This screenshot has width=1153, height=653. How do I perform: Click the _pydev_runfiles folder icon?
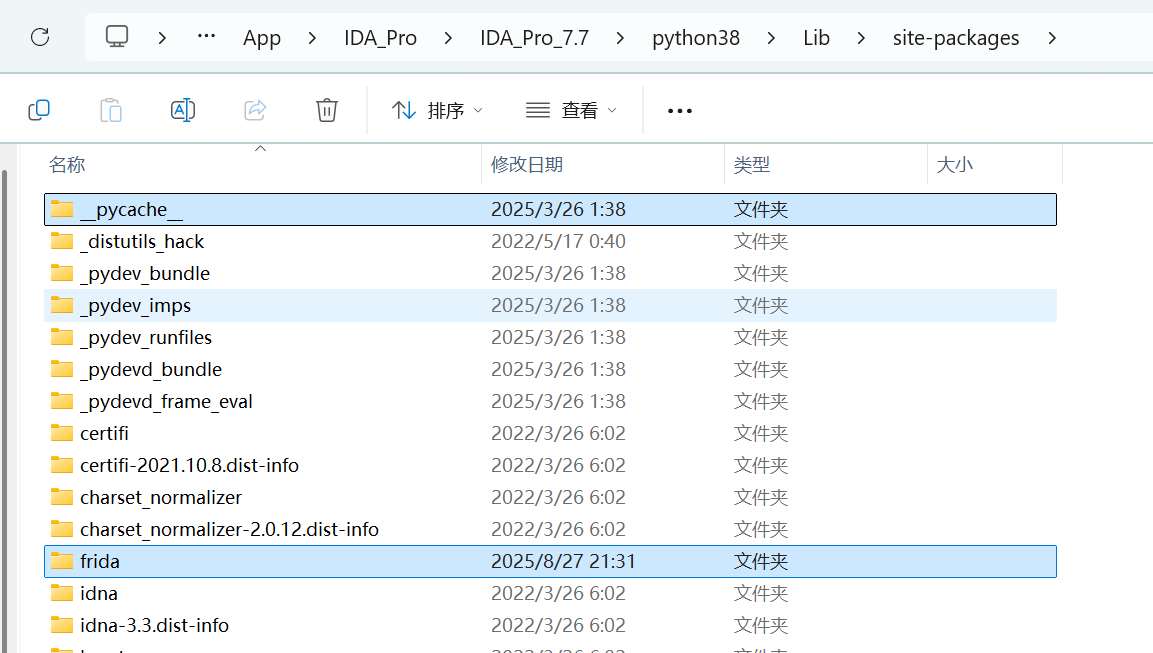[62, 338]
